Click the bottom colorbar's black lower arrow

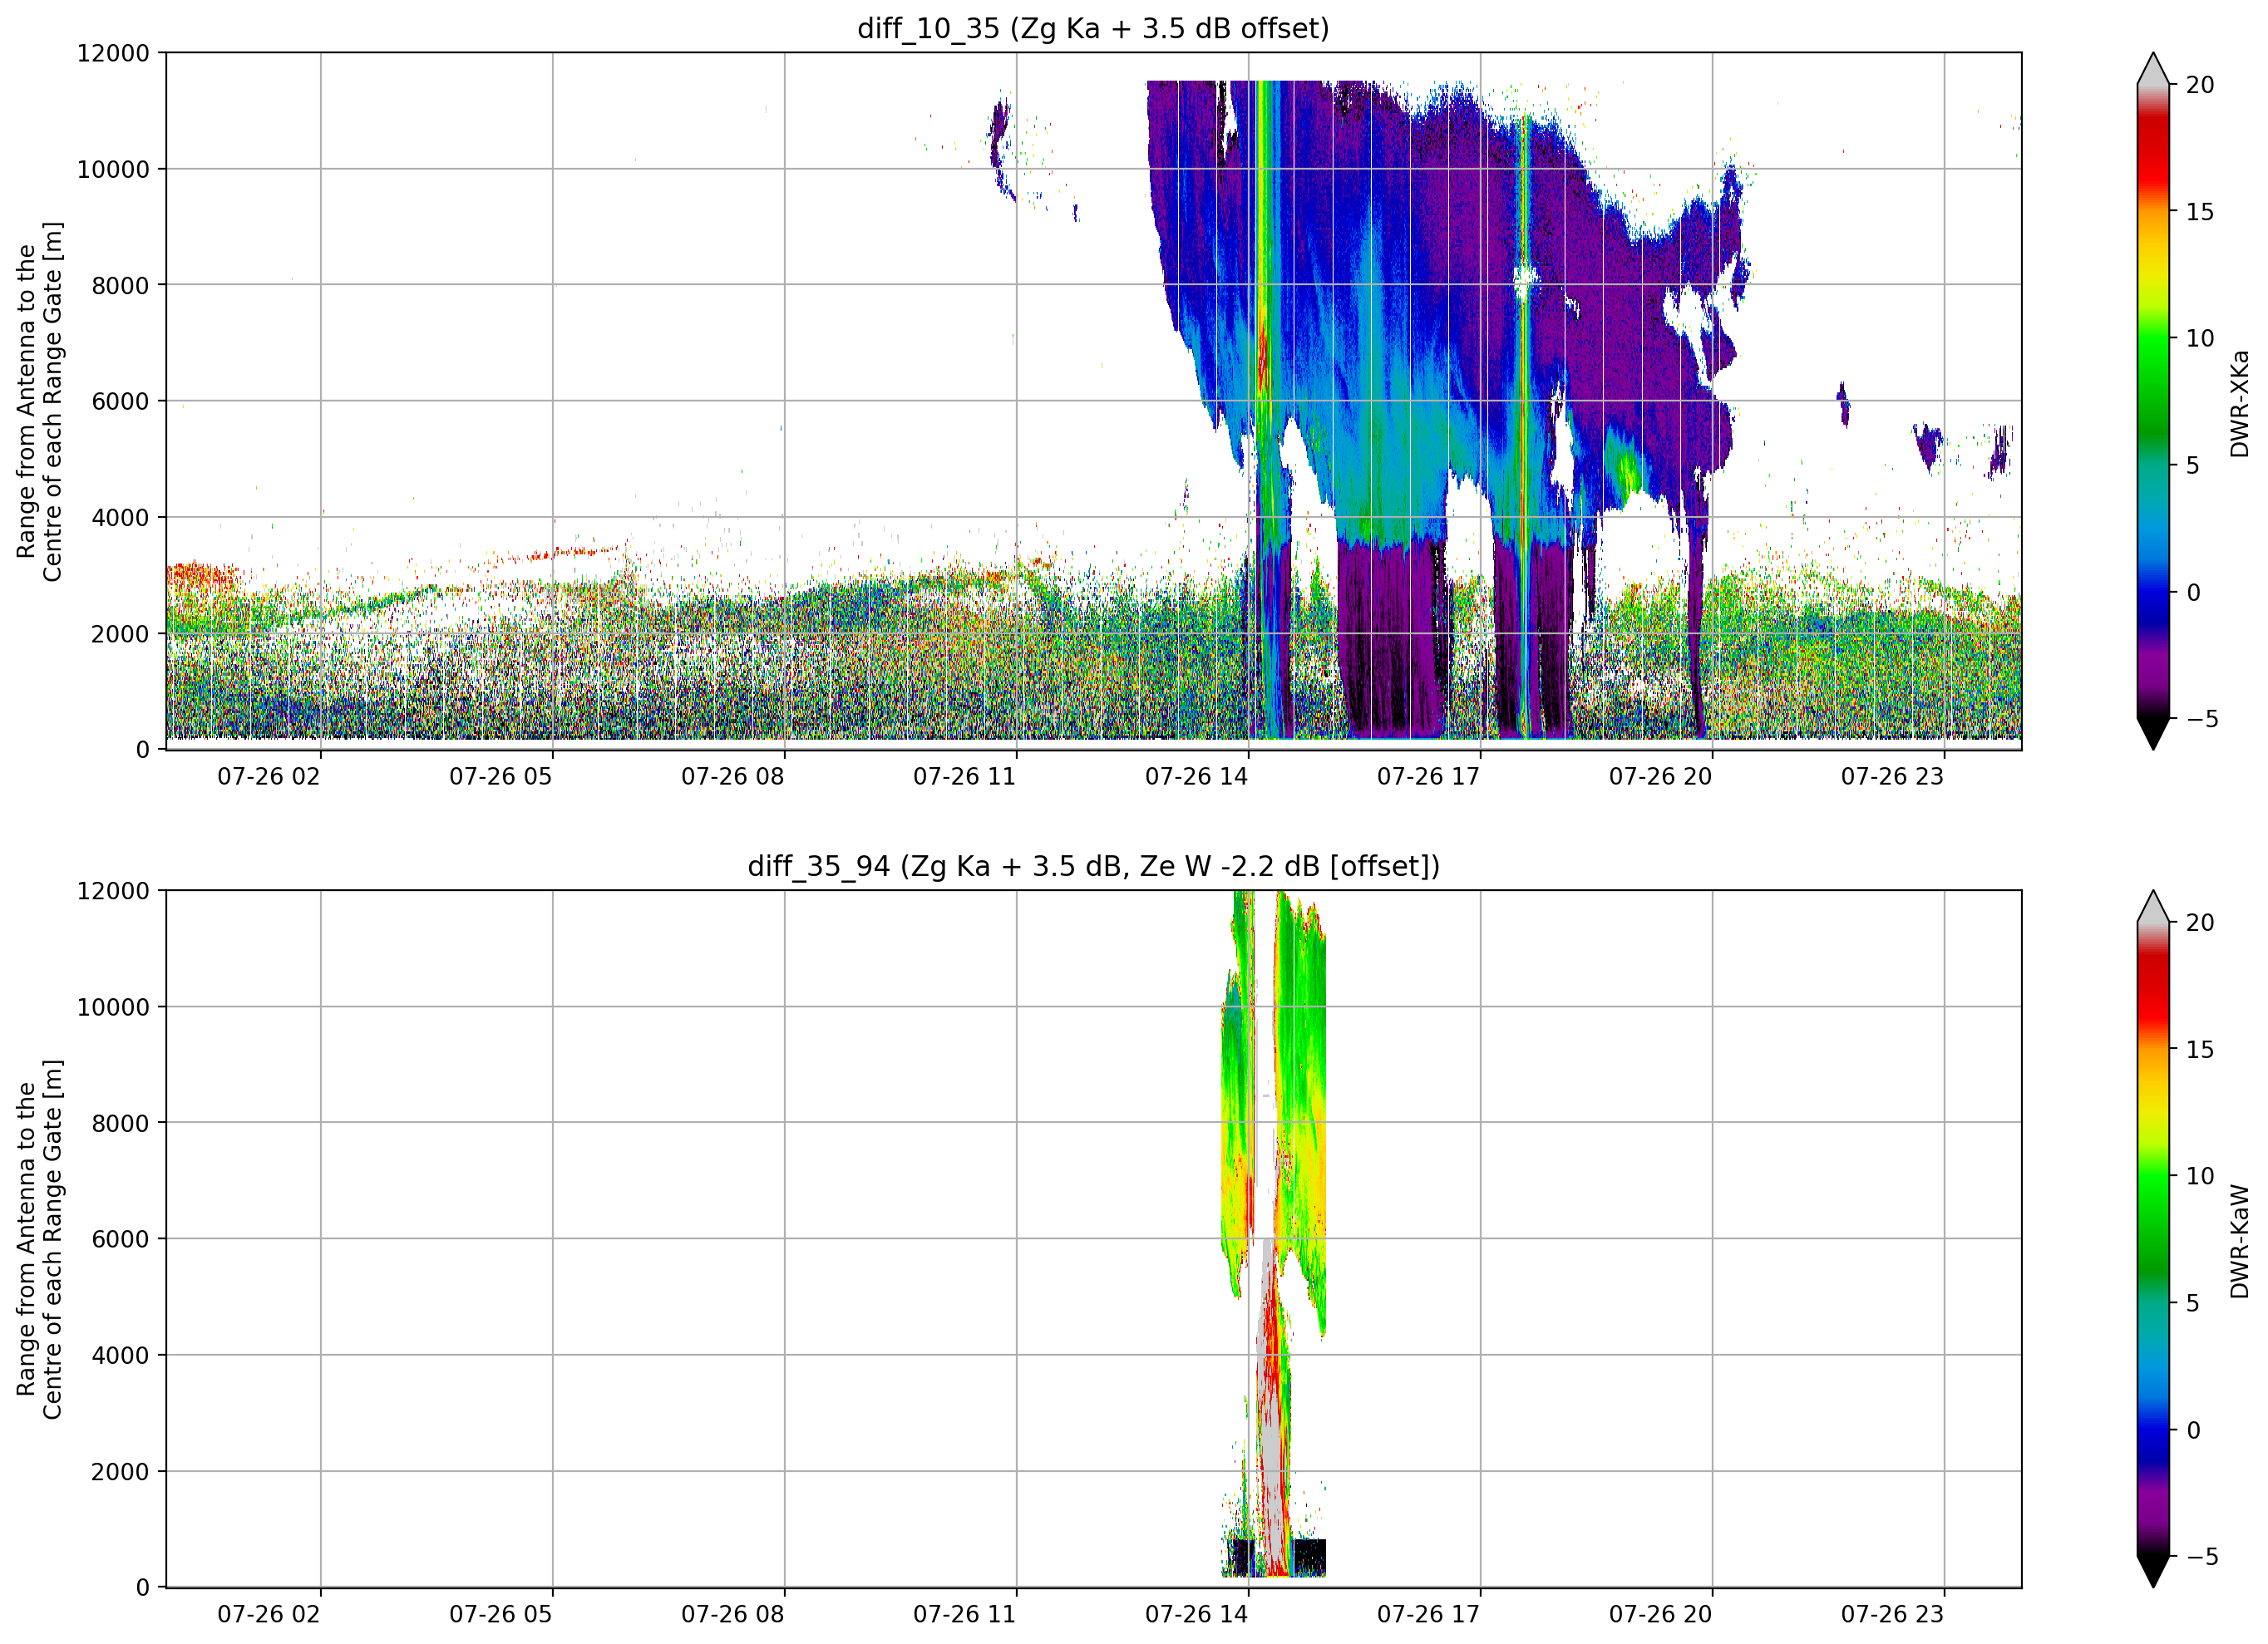2153,1572
